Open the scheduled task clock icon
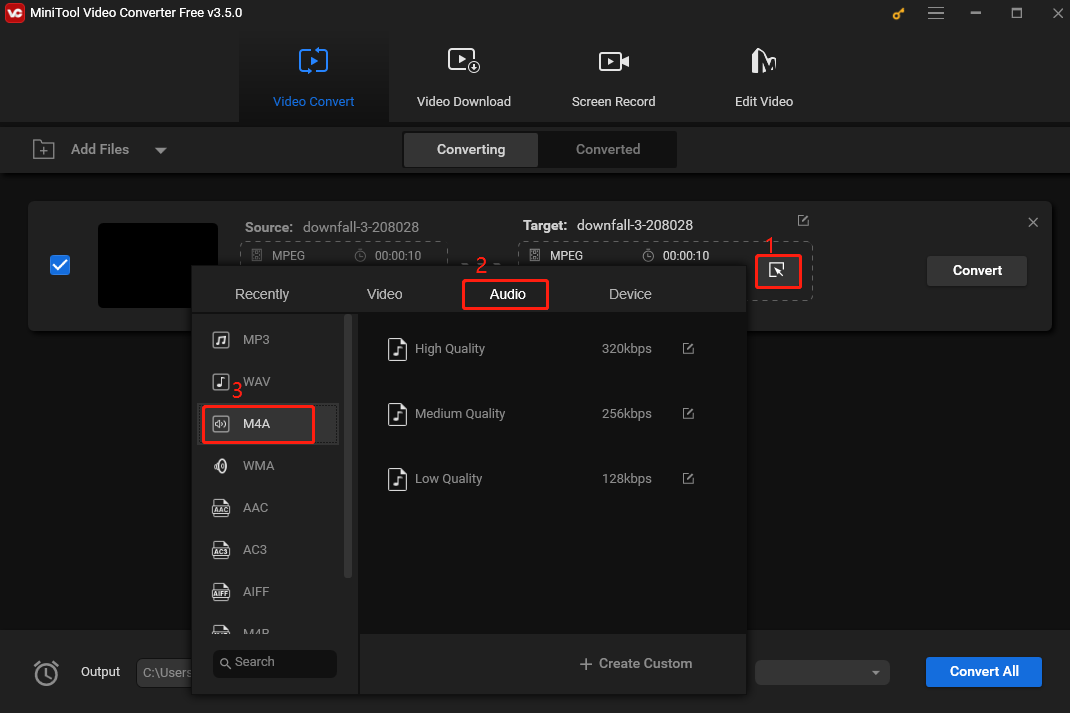This screenshot has height=713, width=1070. [46, 673]
